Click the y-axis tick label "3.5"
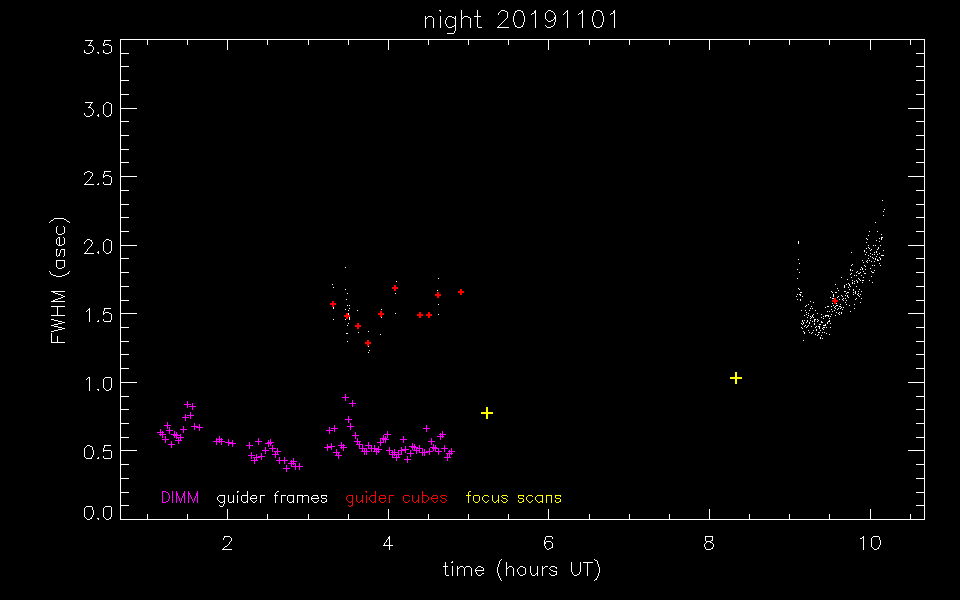The width and height of the screenshot is (960, 600). click(98, 48)
